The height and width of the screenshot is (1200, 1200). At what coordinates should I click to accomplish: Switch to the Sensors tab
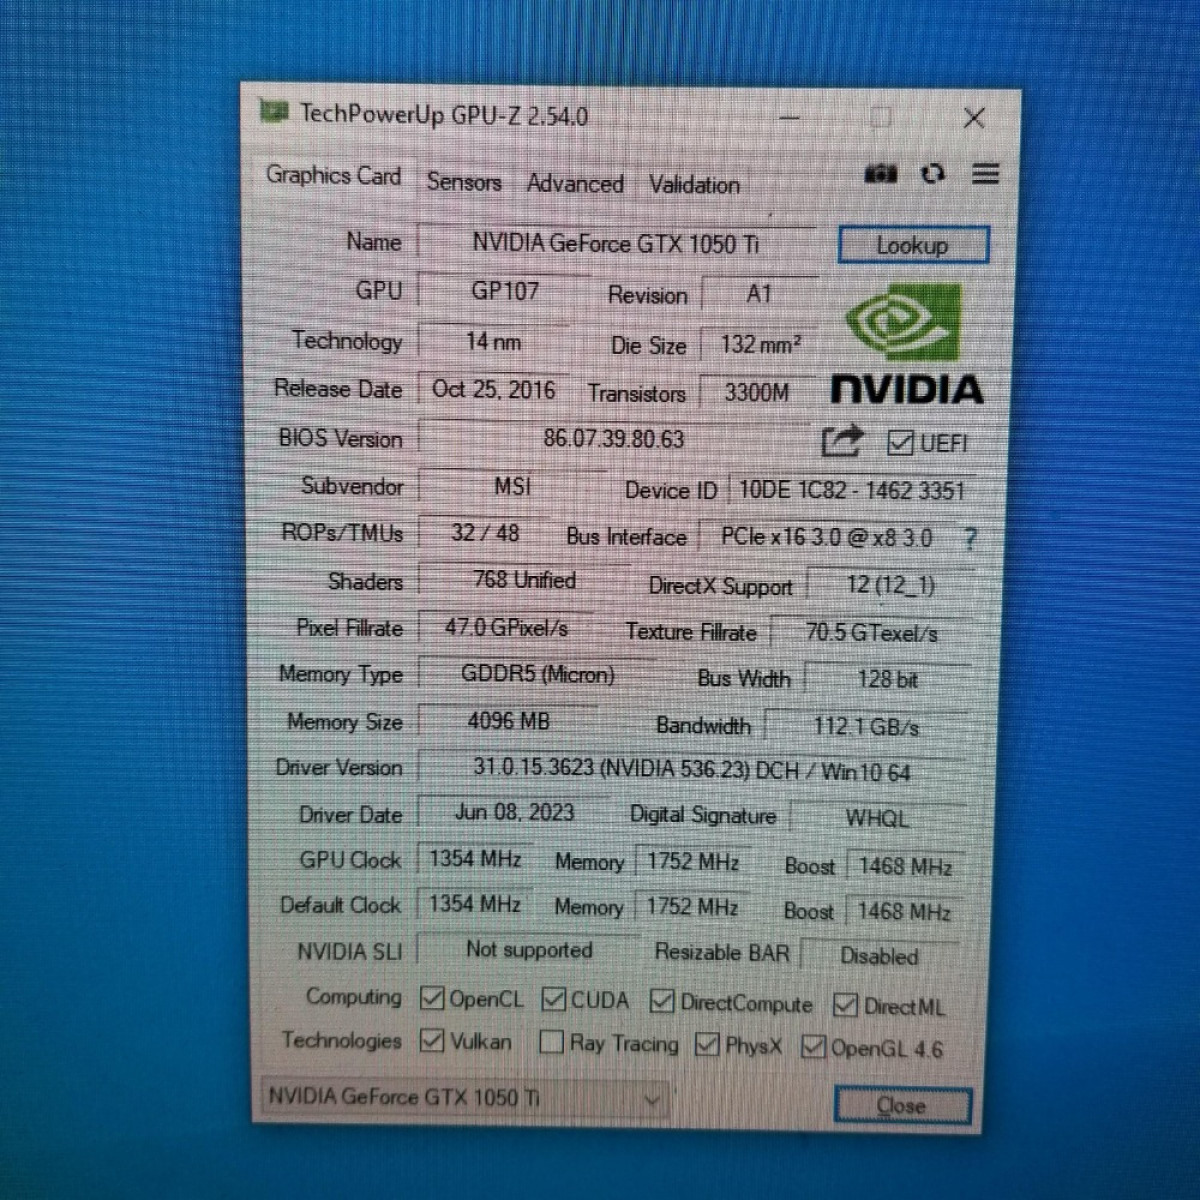464,182
